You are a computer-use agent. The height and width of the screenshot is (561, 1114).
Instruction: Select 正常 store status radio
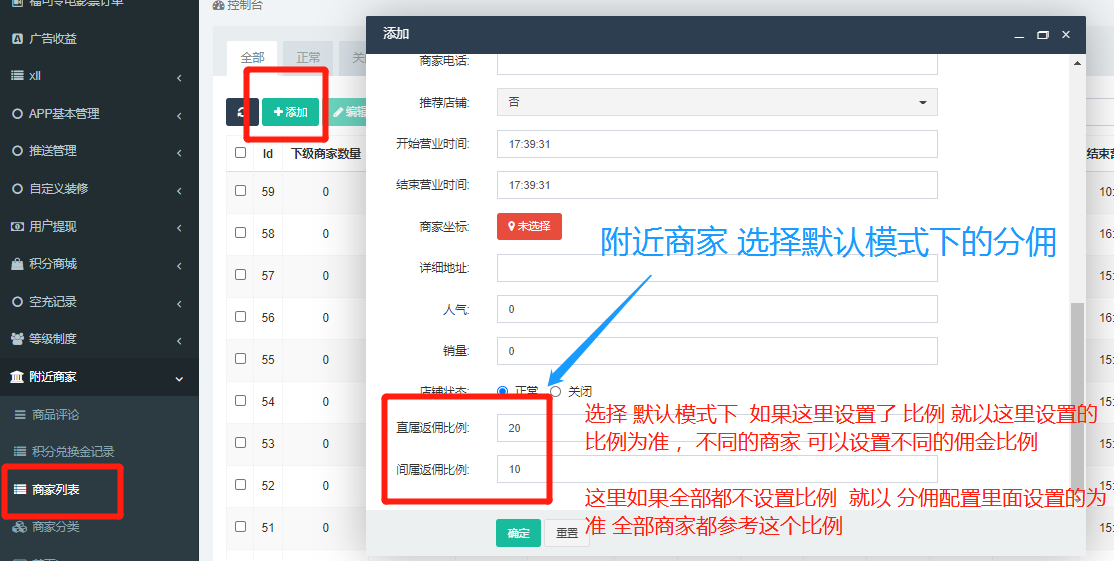[503, 391]
